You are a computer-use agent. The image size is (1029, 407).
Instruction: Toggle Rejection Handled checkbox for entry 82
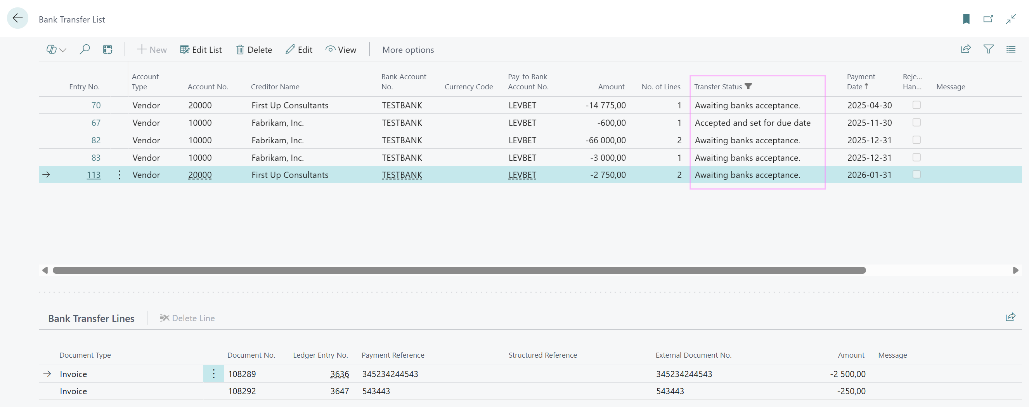[x=916, y=140]
